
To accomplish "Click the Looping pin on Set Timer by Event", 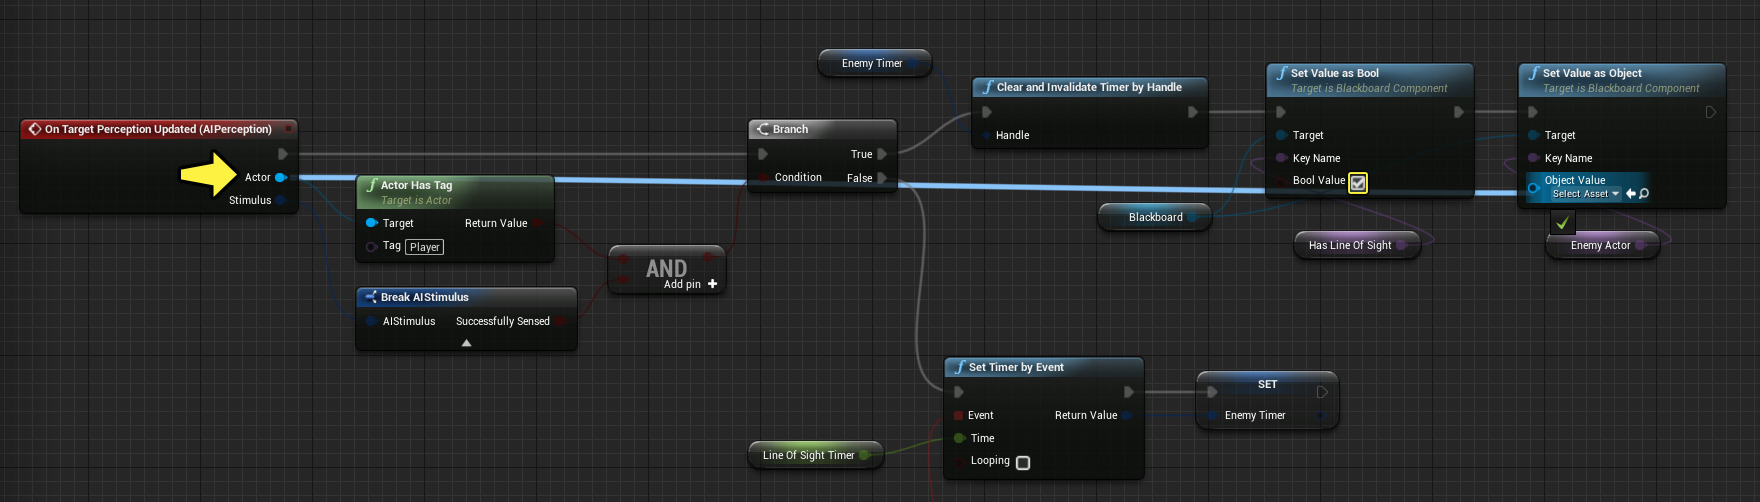I will 959,461.
